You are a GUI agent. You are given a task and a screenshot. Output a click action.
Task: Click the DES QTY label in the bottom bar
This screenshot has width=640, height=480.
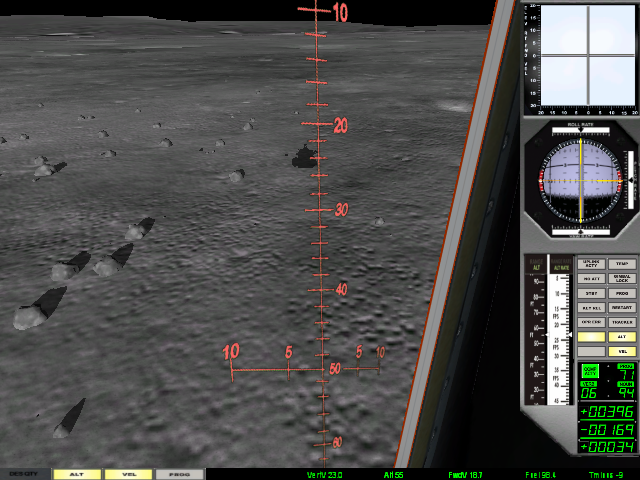click(24, 474)
